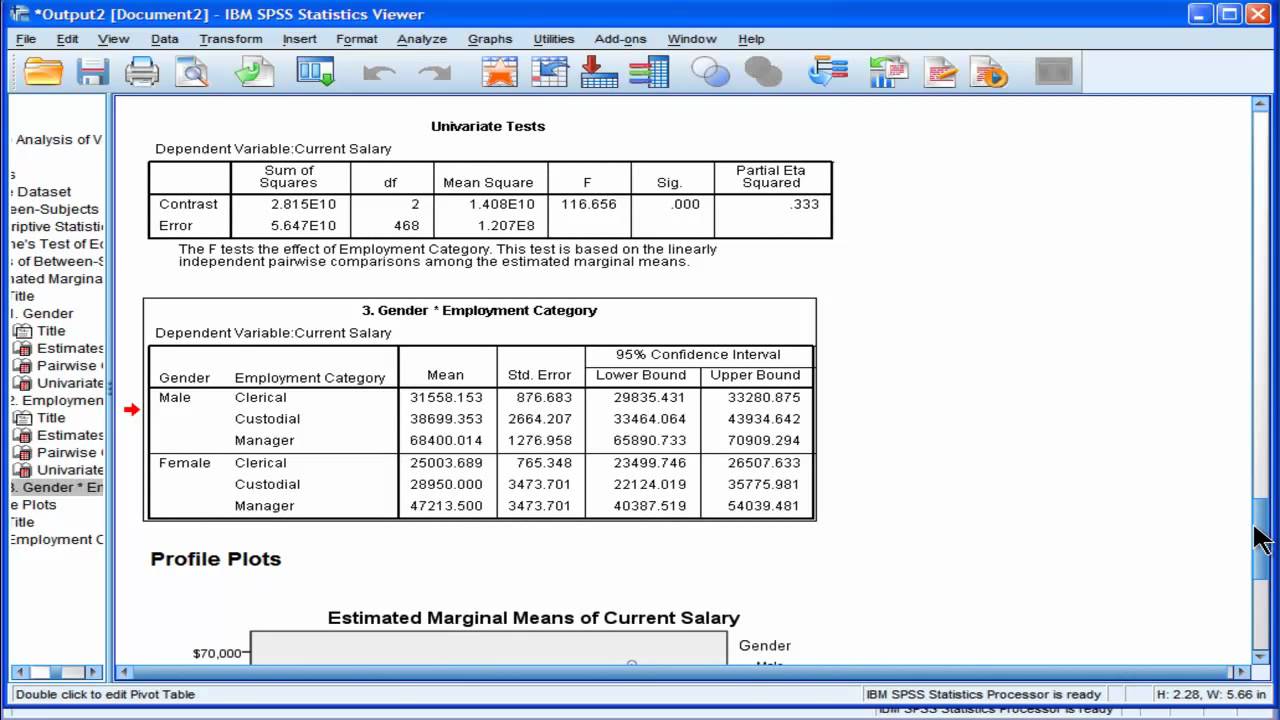Screen dimensions: 1280x720
Task: Select Dataset item in outline pane
Action: click(x=43, y=192)
